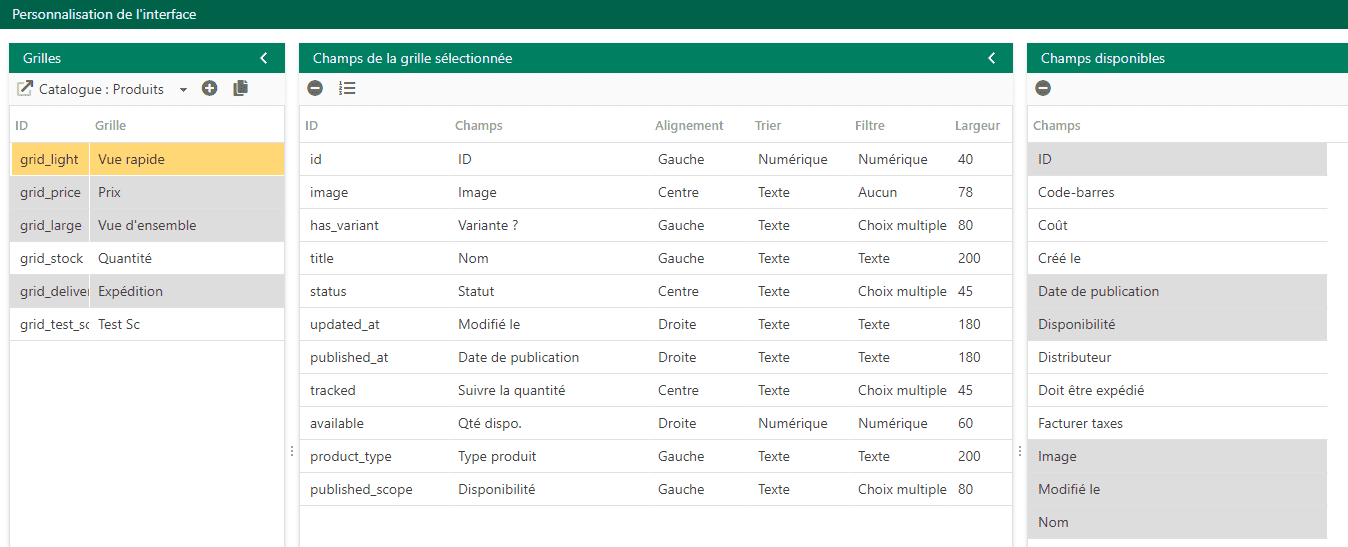Select the grid_price Prix row
This screenshot has height=547, width=1348.
coord(147,192)
